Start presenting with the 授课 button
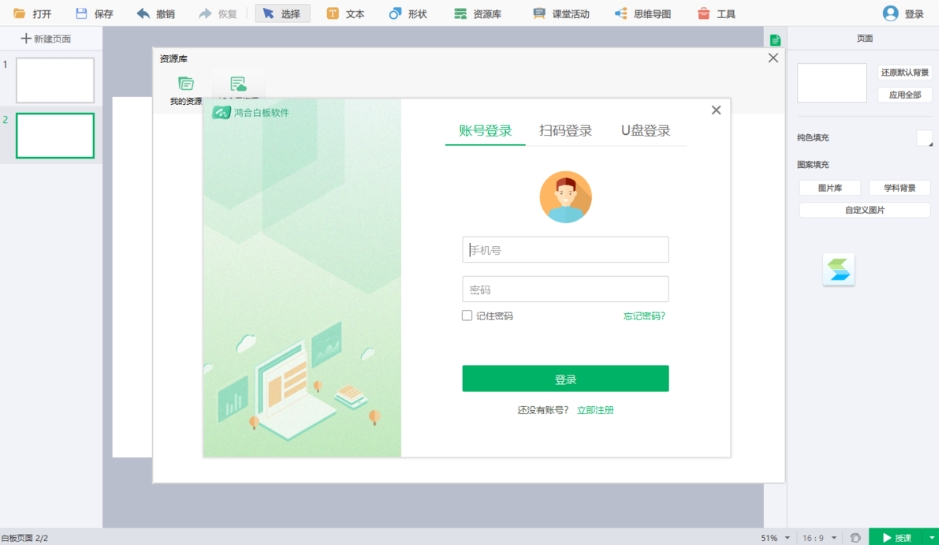This screenshot has height=545, width=939. [x=896, y=538]
